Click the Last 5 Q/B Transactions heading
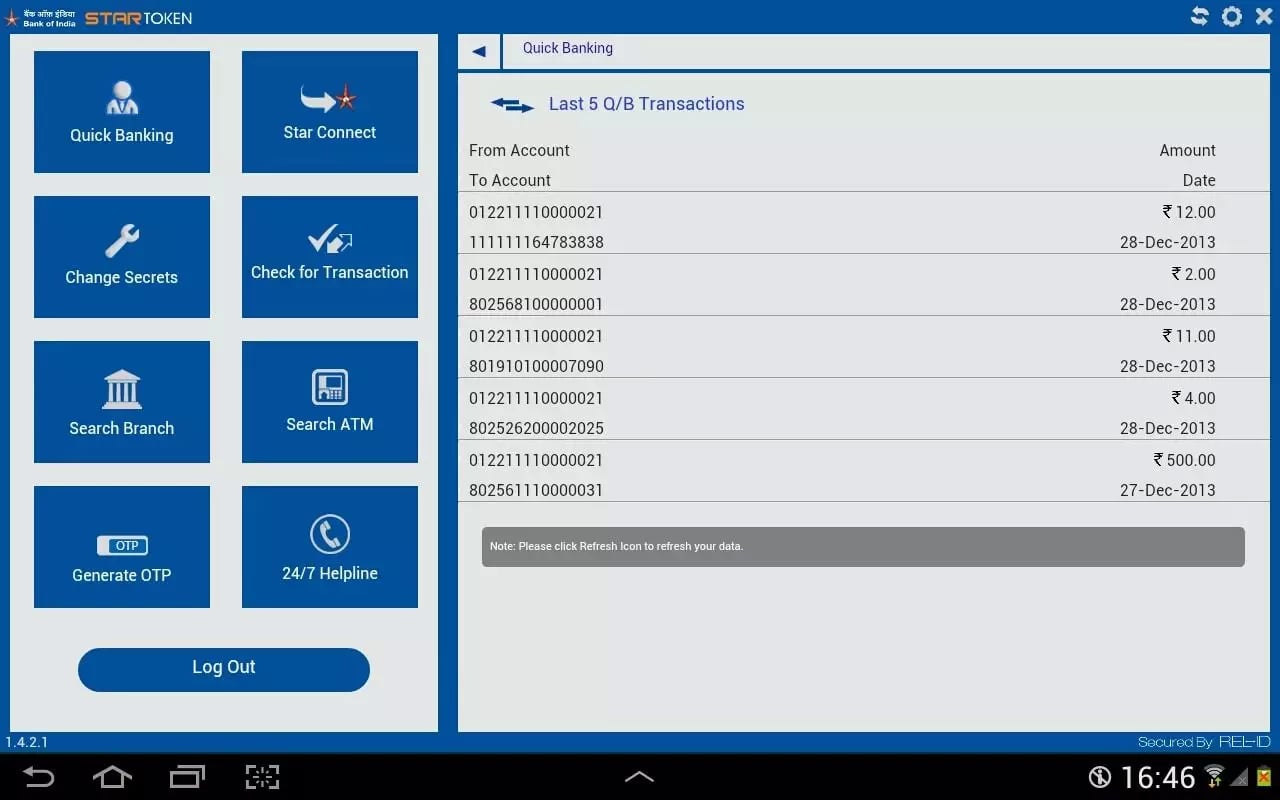This screenshot has width=1280, height=800. (647, 104)
